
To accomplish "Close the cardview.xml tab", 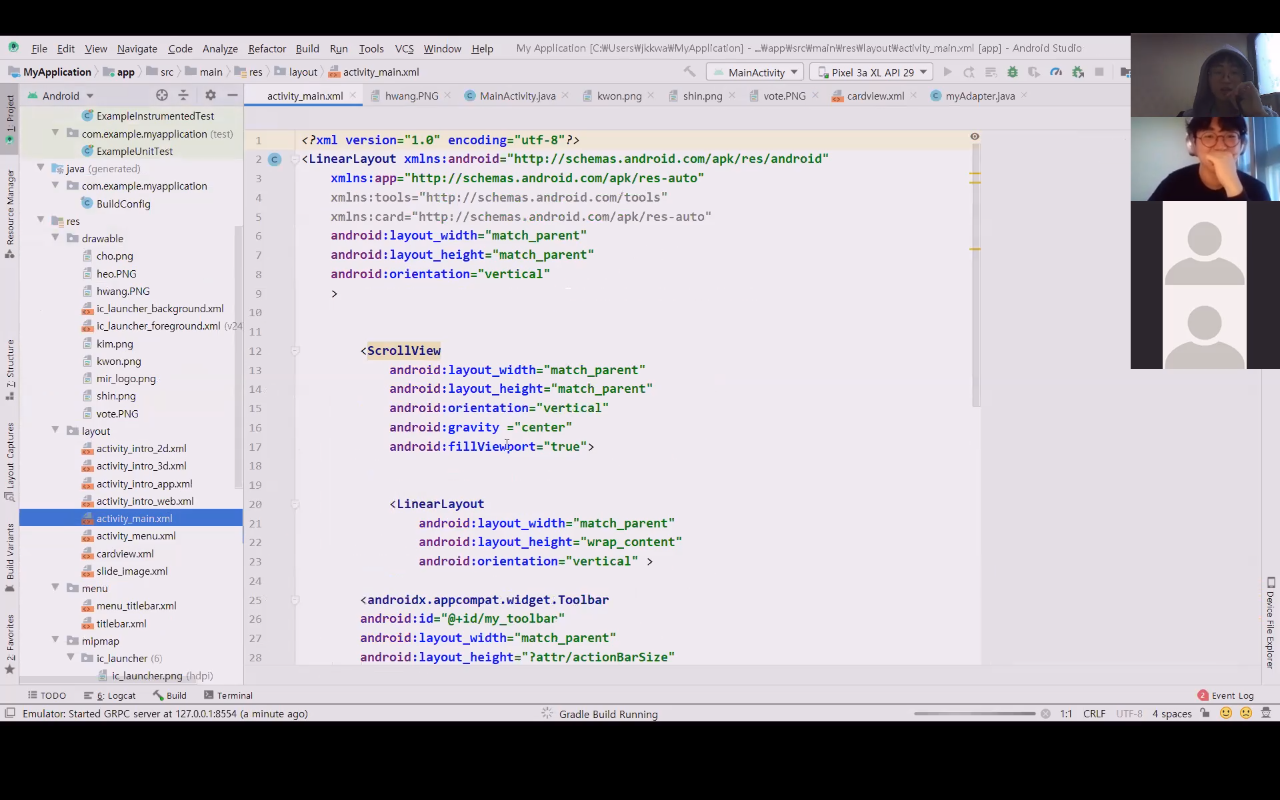I will (915, 96).
